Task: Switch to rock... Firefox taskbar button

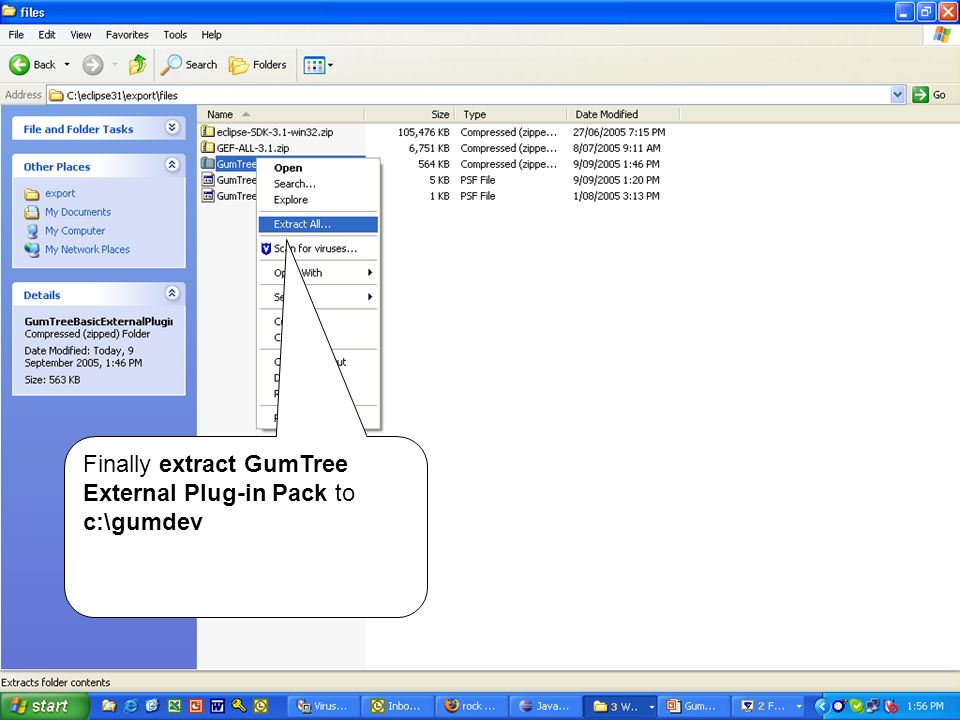Action: (x=471, y=706)
